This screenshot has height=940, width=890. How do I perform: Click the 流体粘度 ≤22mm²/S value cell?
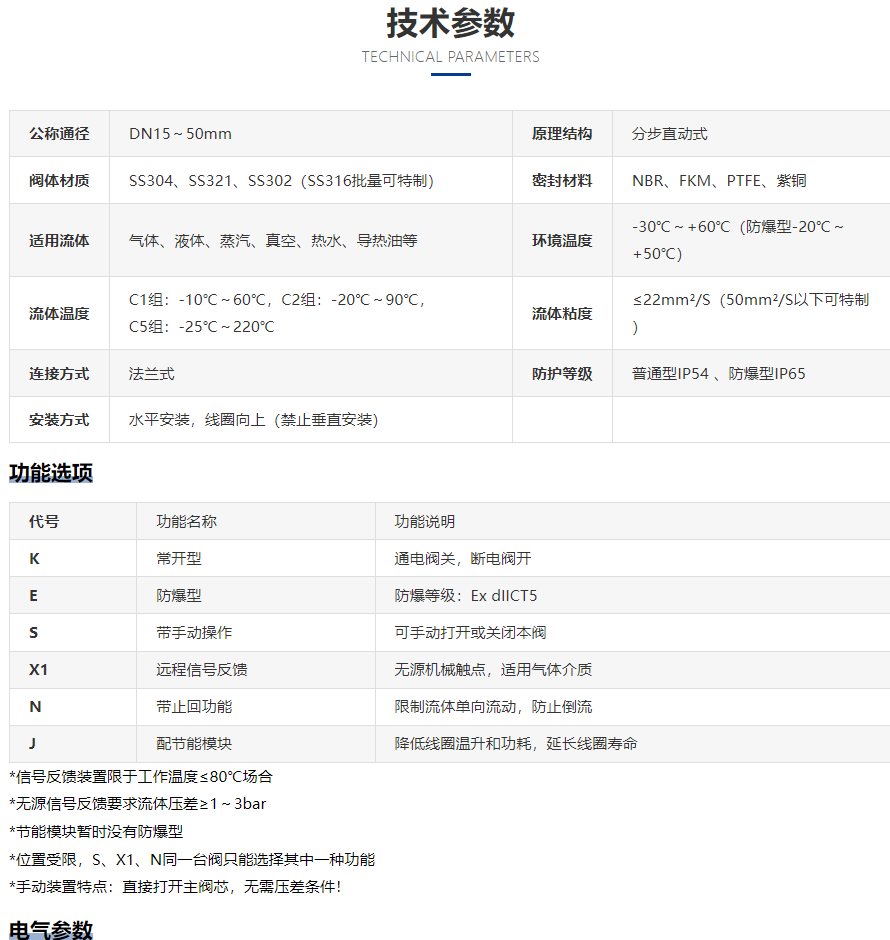(x=750, y=313)
